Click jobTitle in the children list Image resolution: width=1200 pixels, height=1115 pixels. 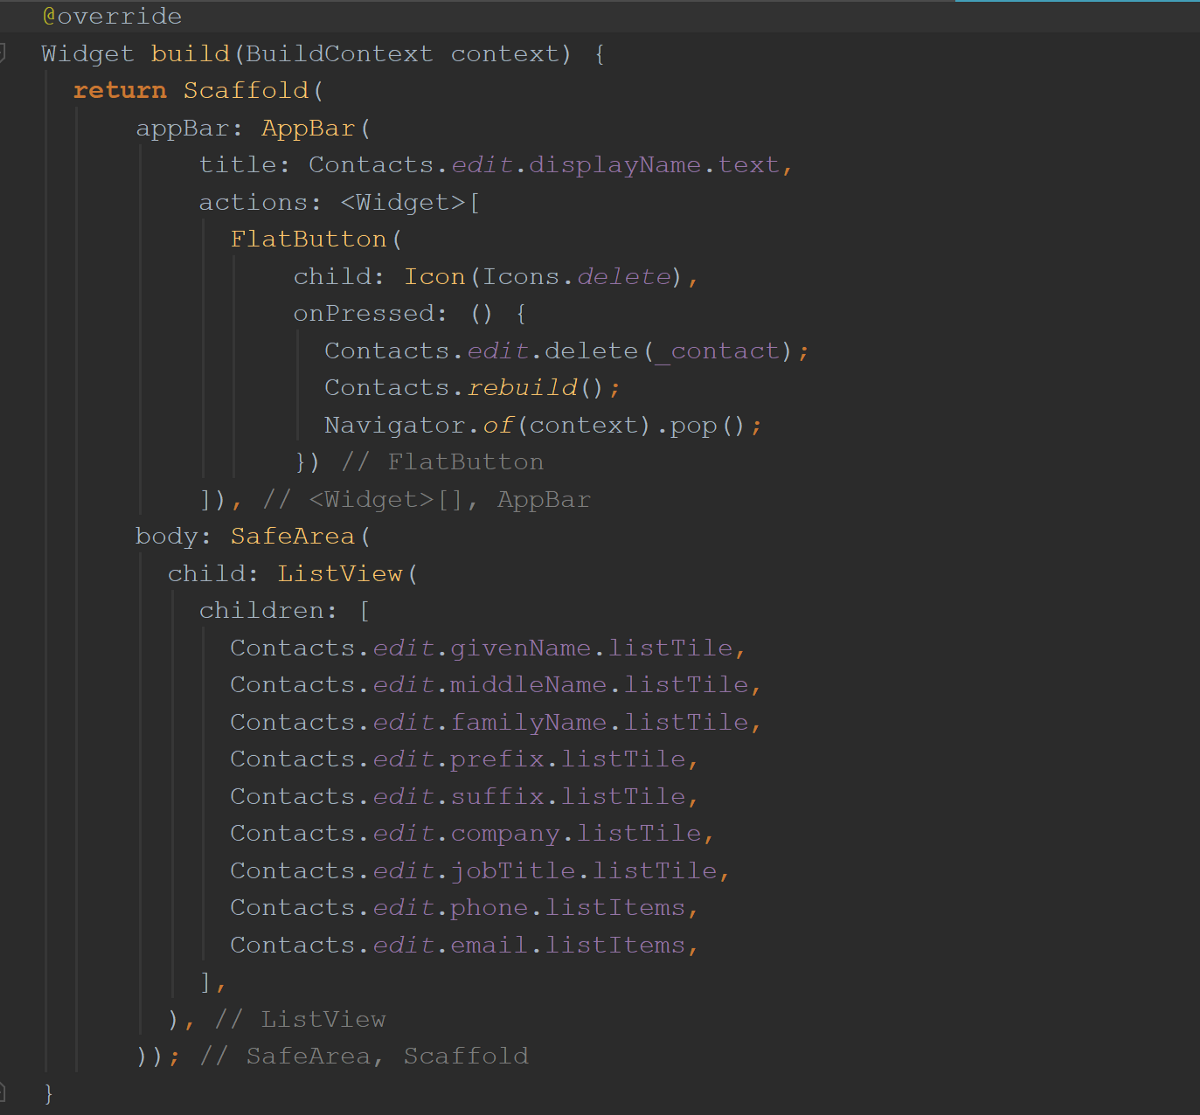tap(513, 871)
